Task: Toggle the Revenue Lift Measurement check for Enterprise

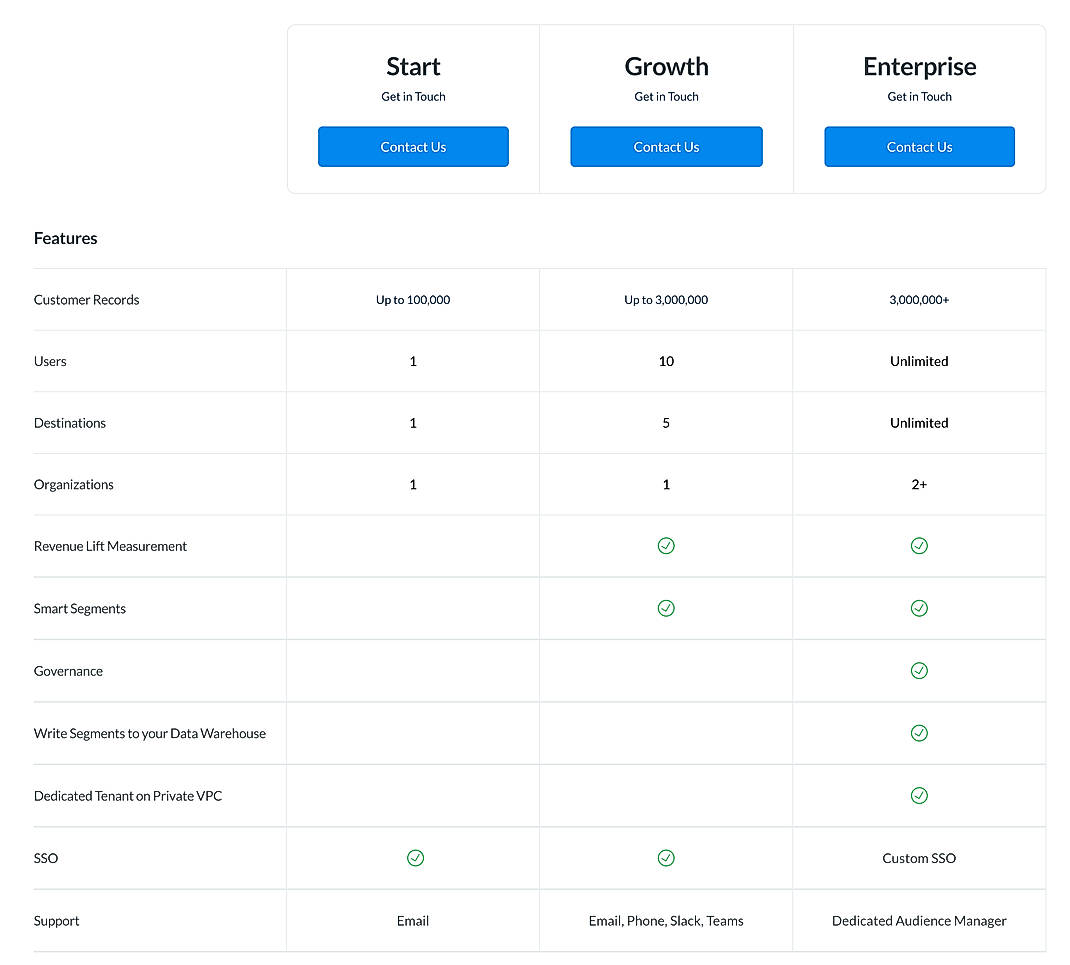Action: [x=919, y=546]
